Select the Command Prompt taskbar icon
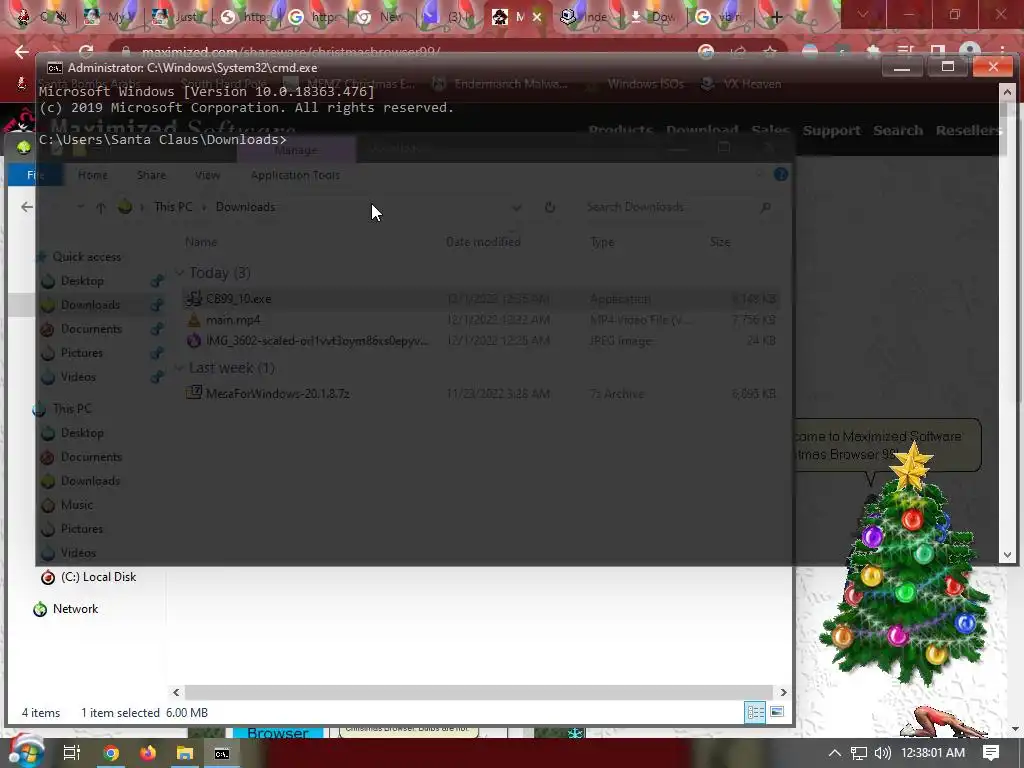This screenshot has width=1024, height=768. pyautogui.click(x=222, y=753)
